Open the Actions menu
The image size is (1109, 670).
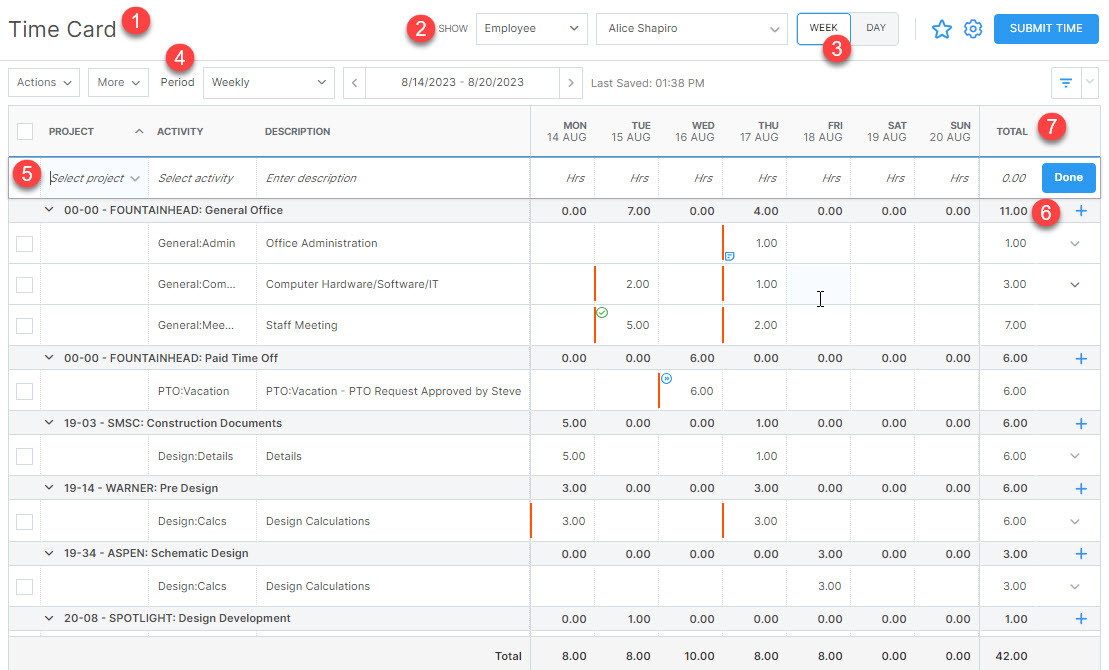[43, 82]
